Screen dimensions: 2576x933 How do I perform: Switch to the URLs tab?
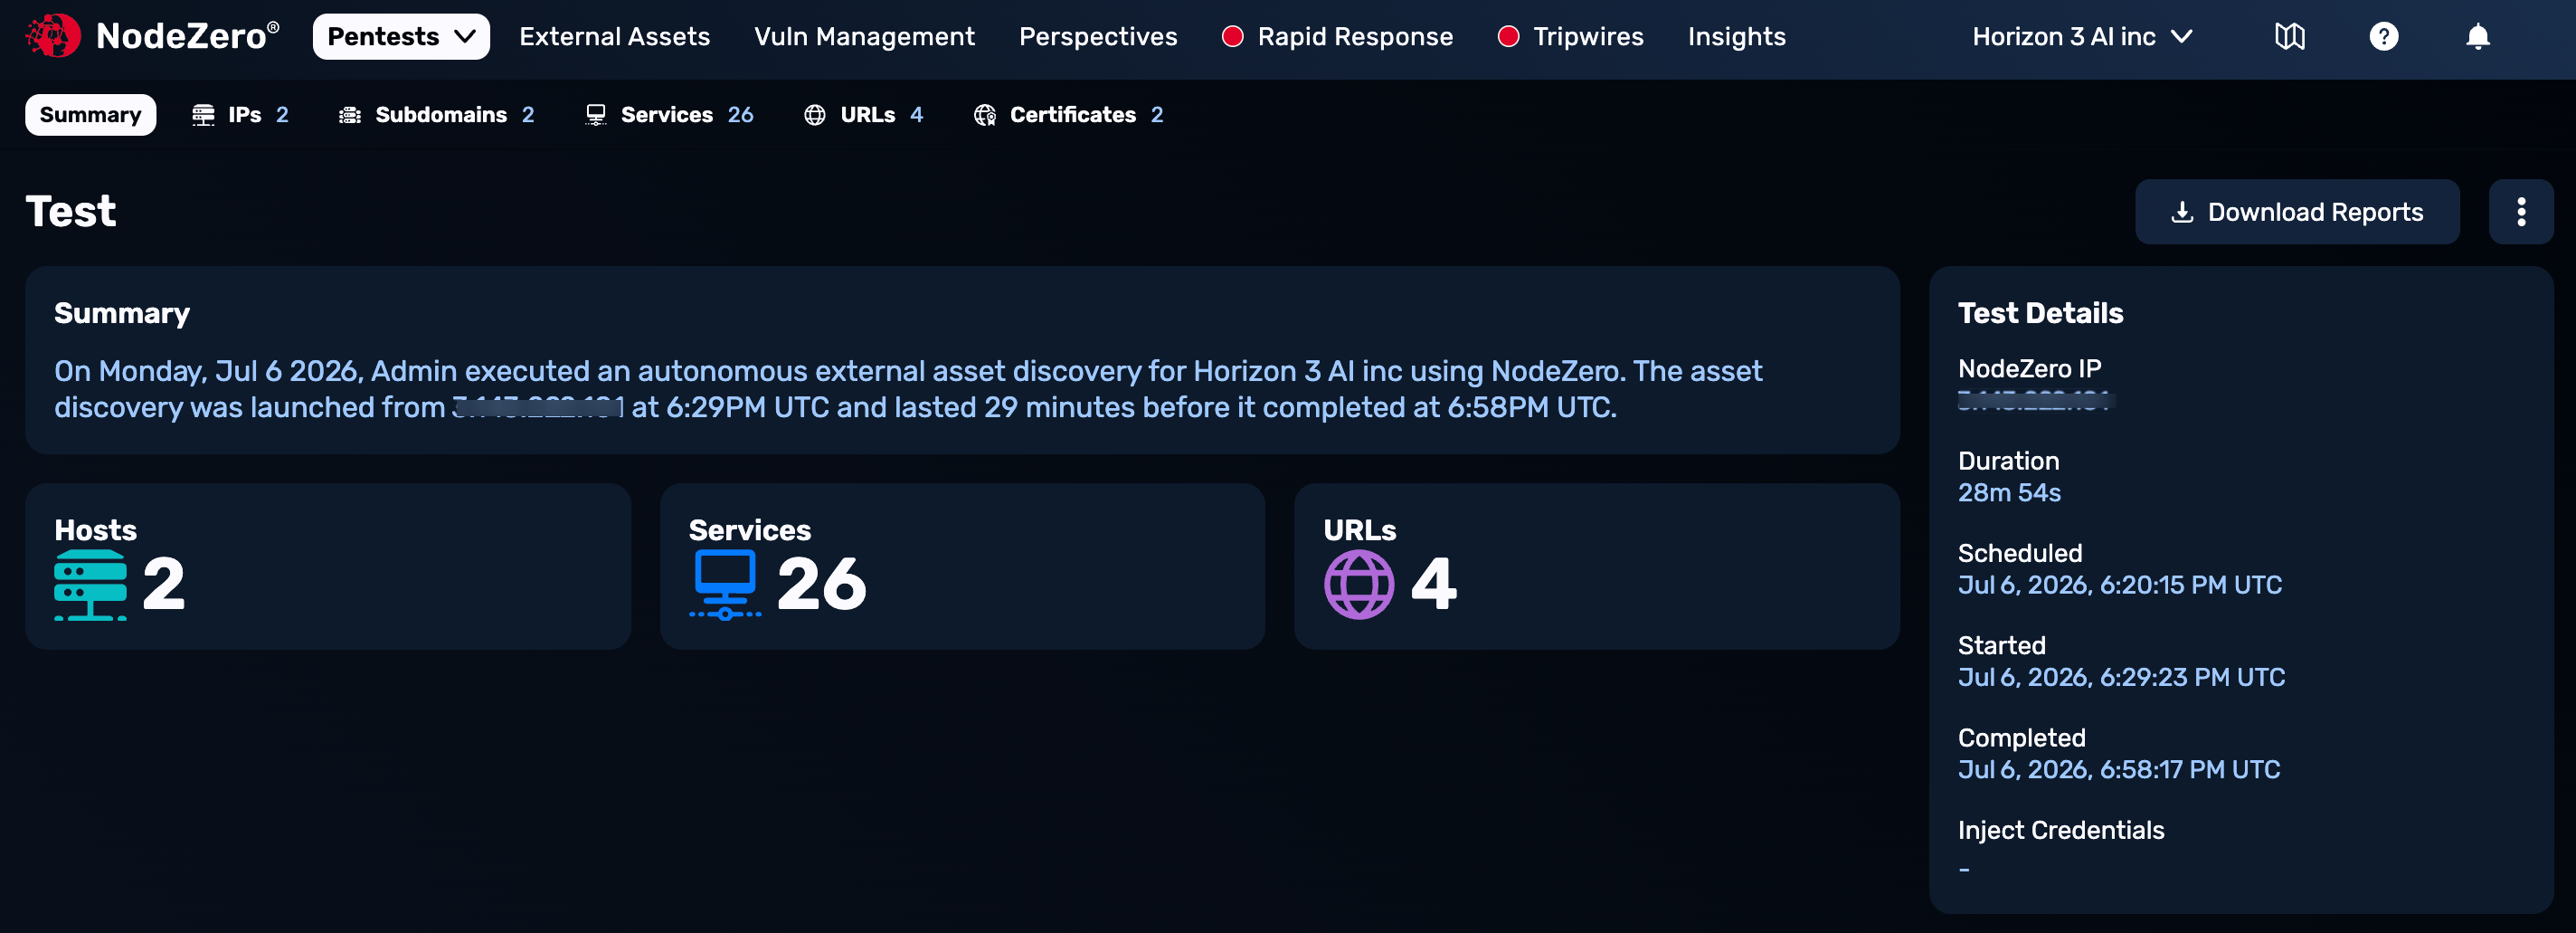863,114
